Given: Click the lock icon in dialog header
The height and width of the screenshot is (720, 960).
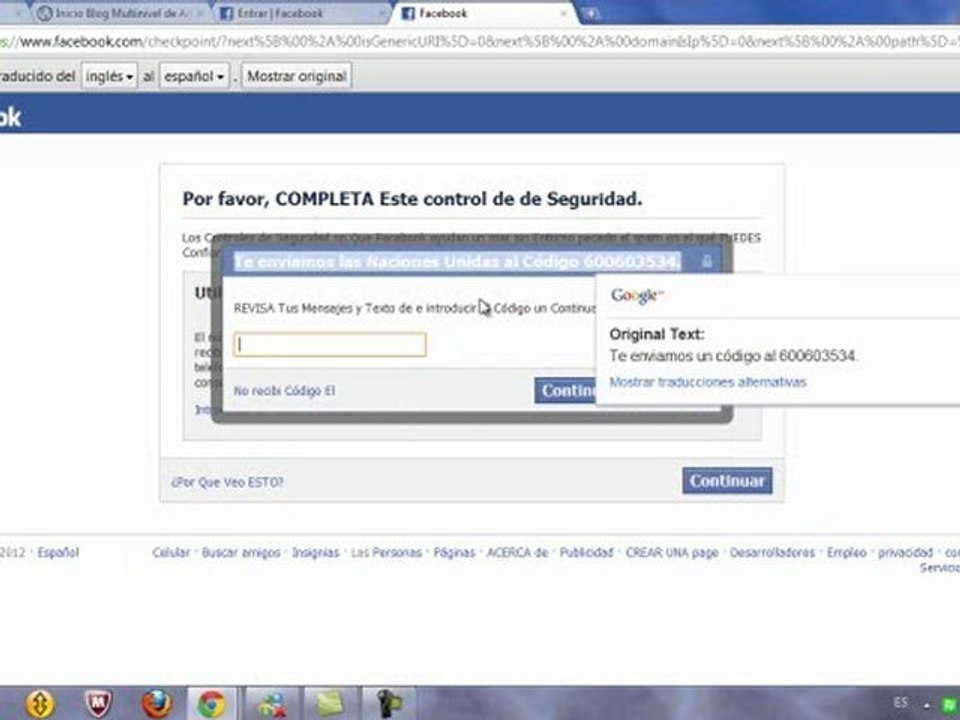Looking at the screenshot, I should pyautogui.click(x=707, y=261).
